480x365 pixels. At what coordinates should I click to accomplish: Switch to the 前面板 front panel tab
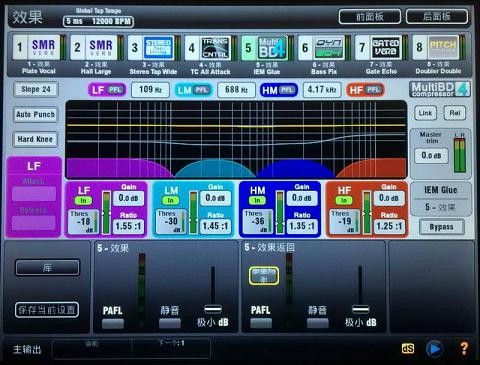click(x=370, y=16)
